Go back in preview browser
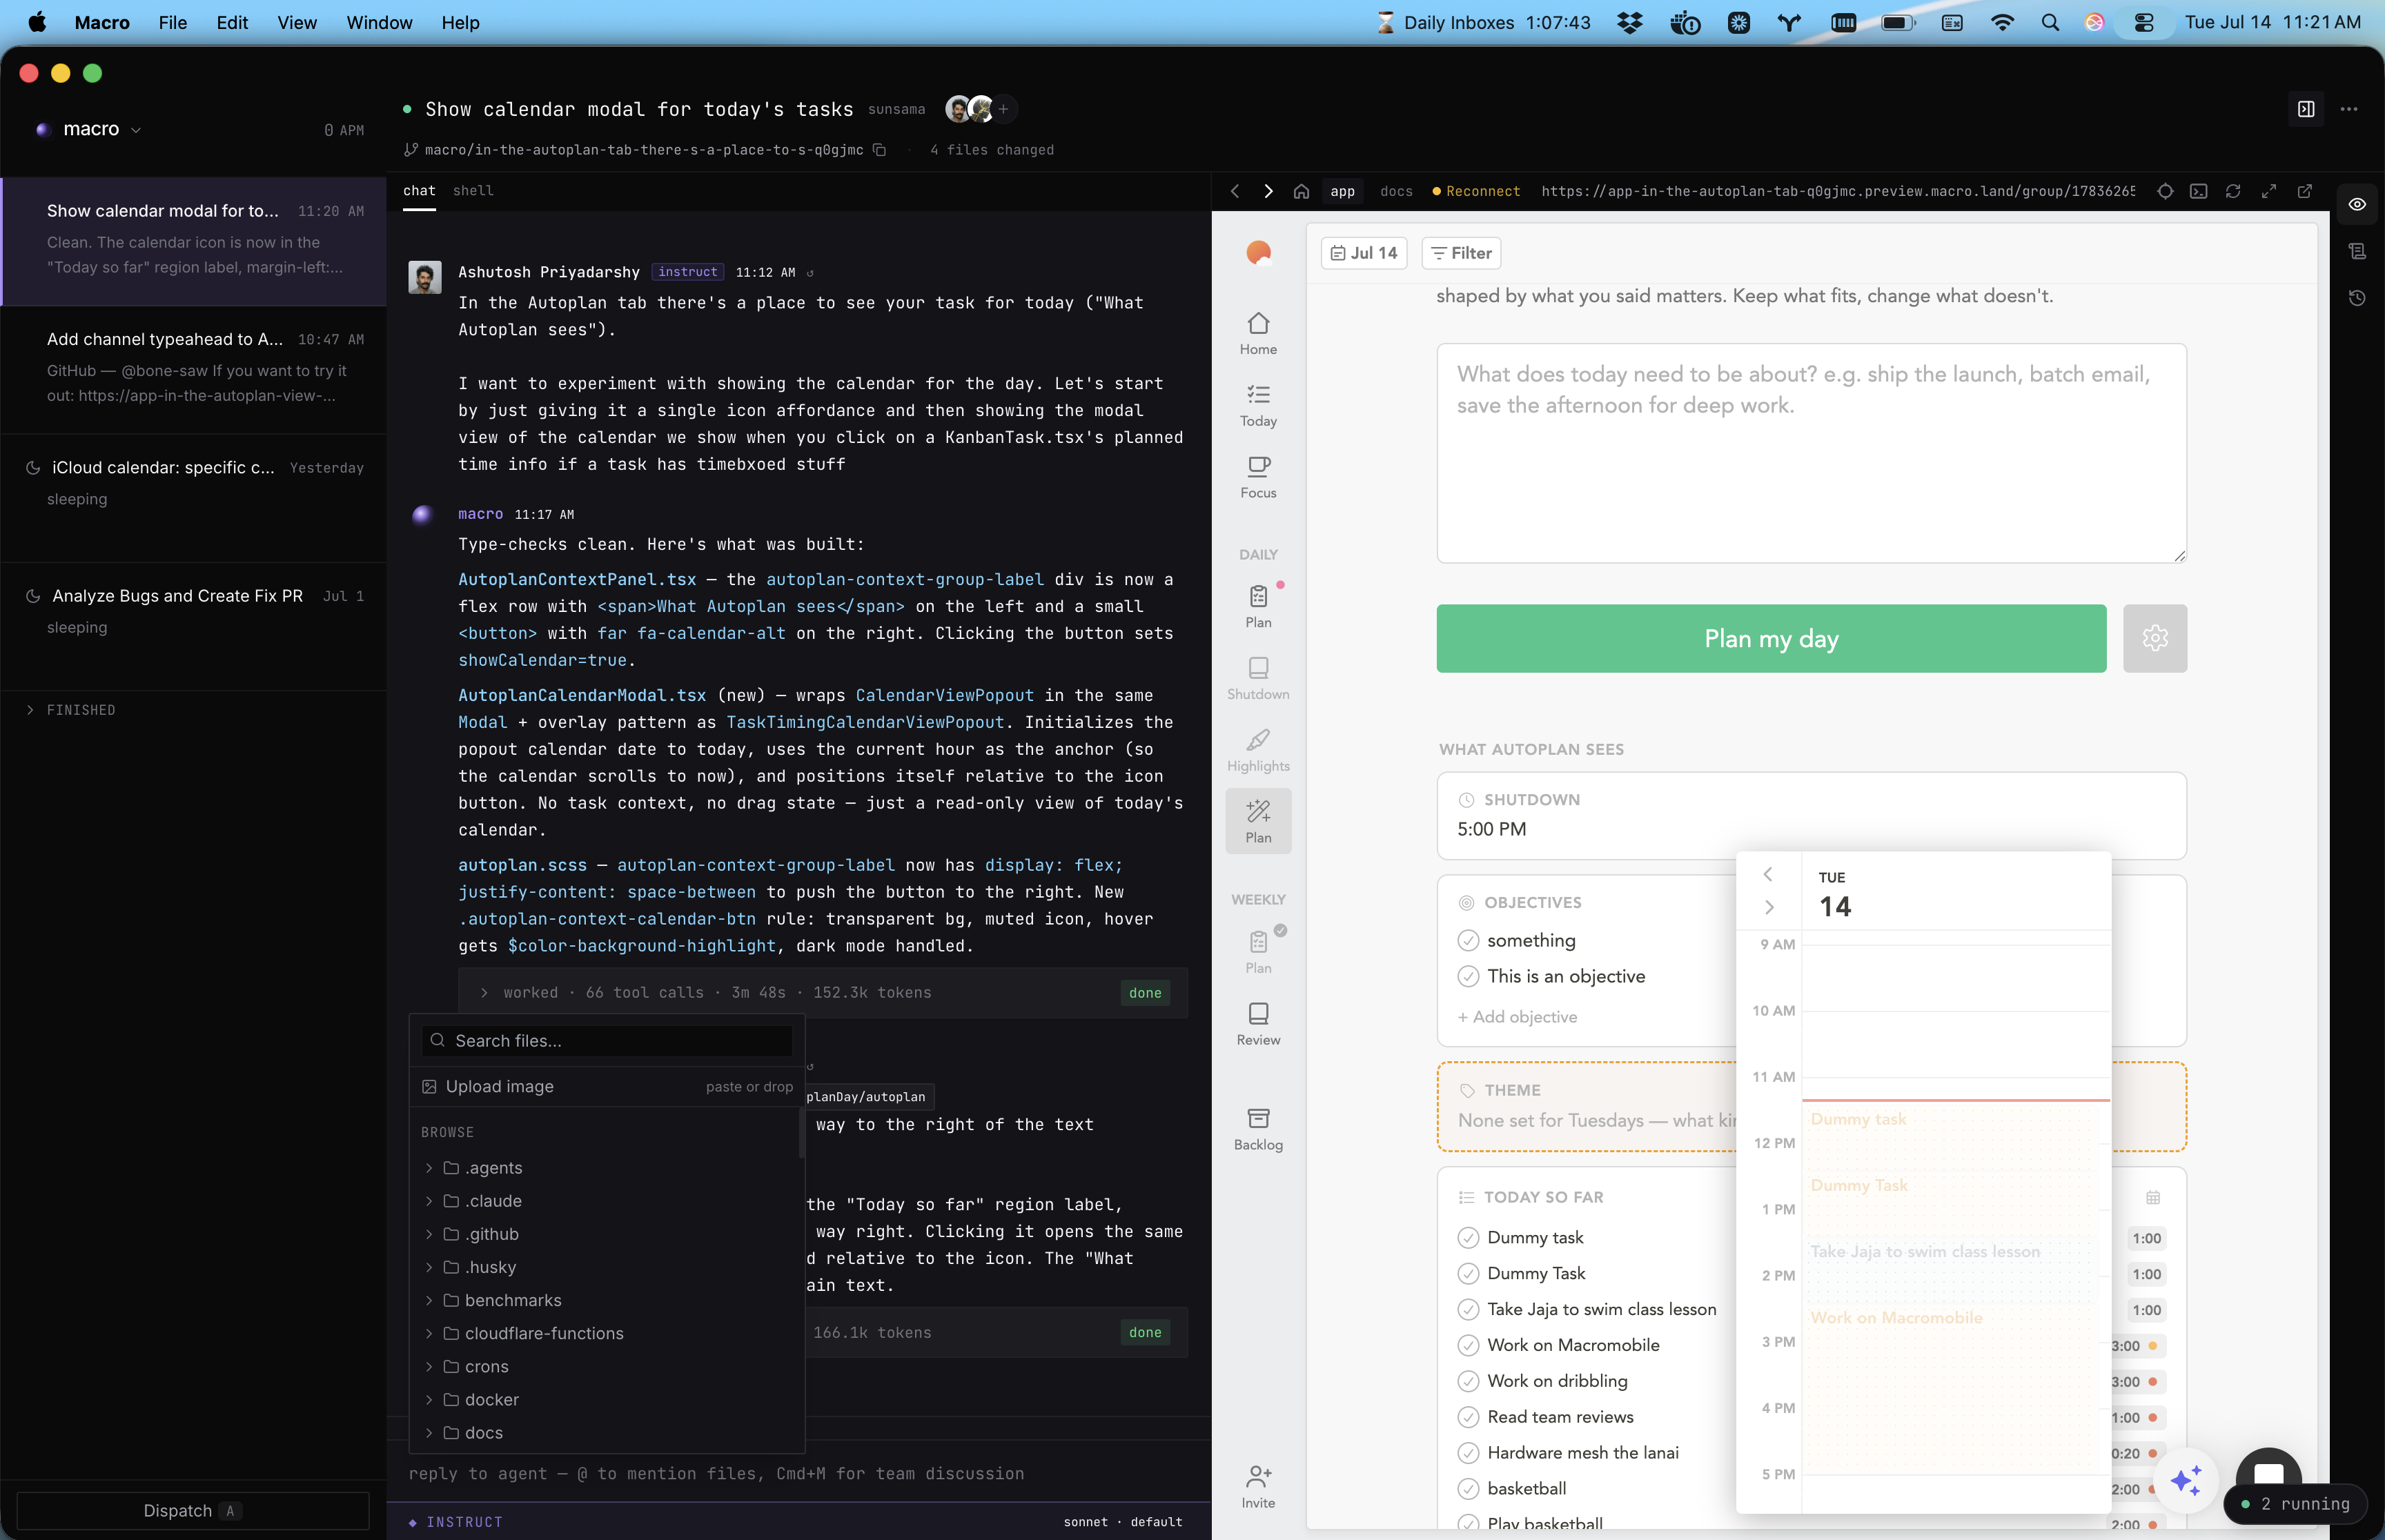This screenshot has height=1540, width=2385. tap(1235, 191)
